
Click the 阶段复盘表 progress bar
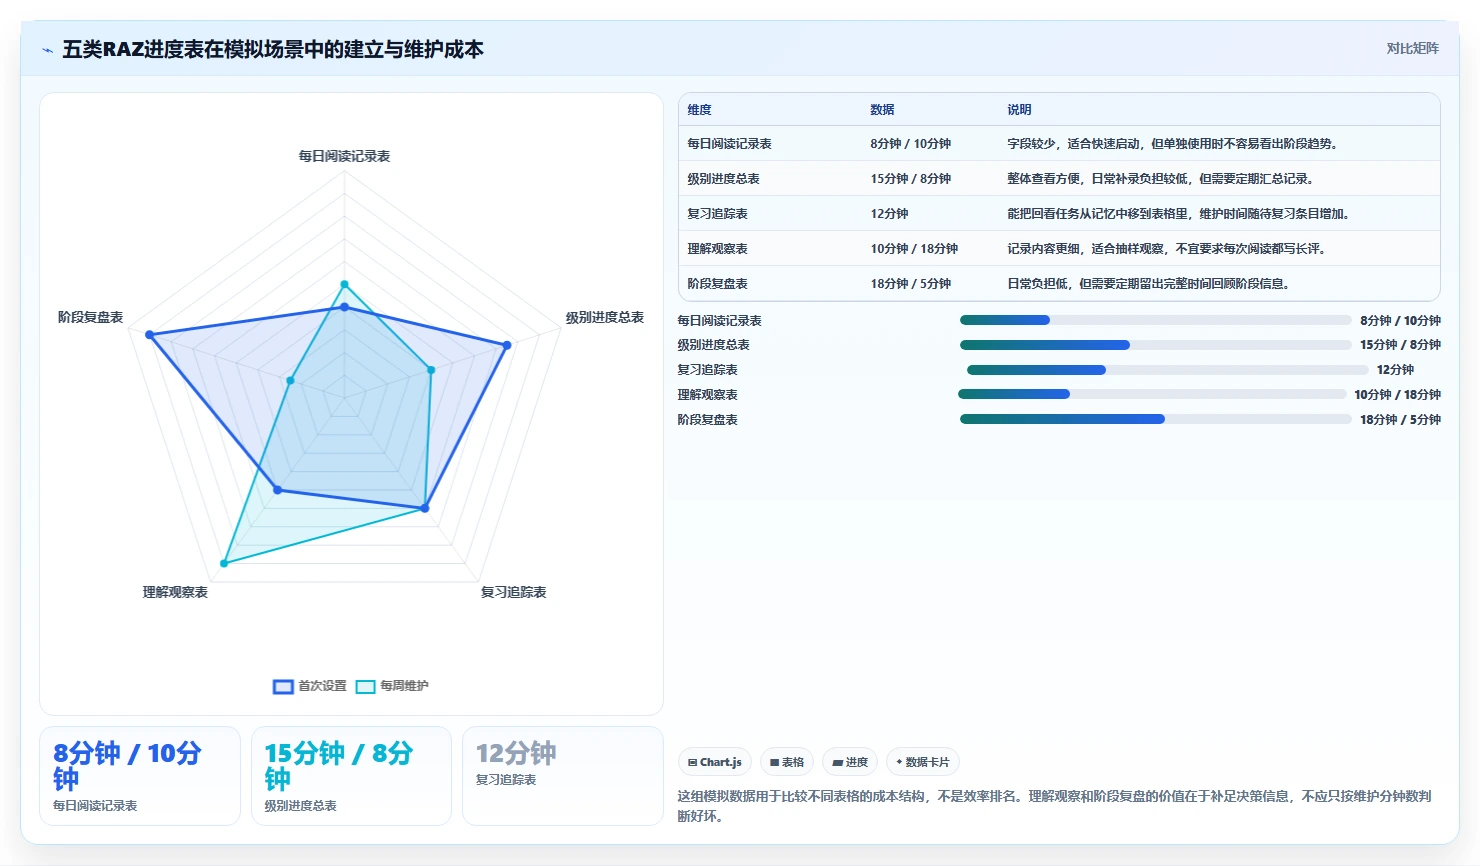point(1155,419)
